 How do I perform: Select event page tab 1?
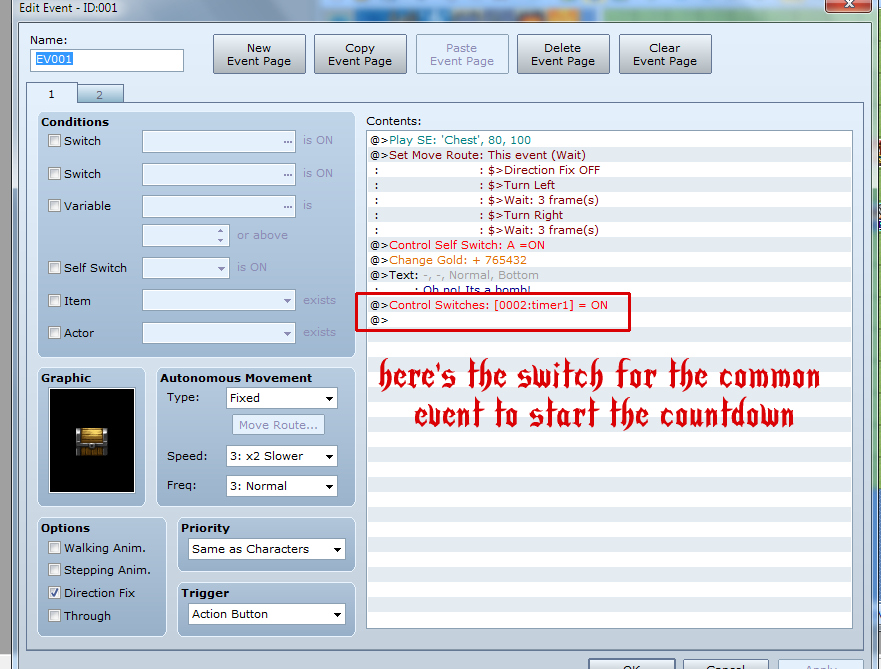pos(50,94)
